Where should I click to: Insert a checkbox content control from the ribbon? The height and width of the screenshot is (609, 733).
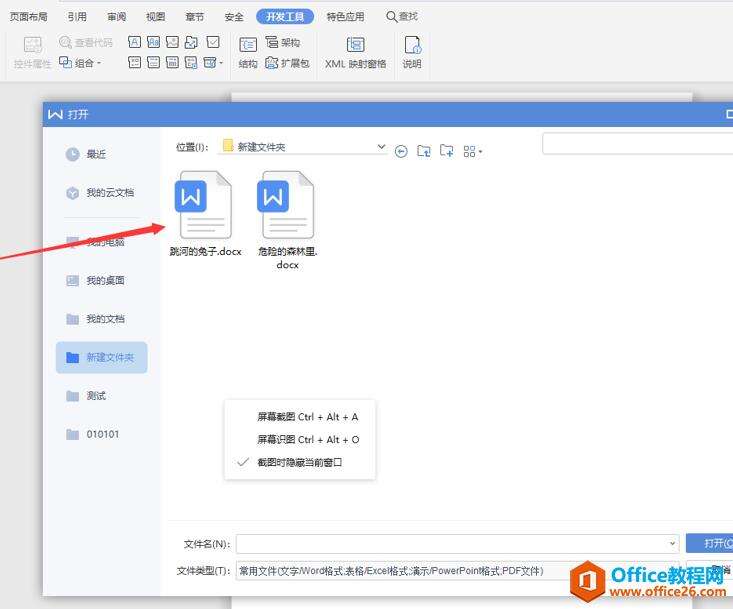(213, 43)
